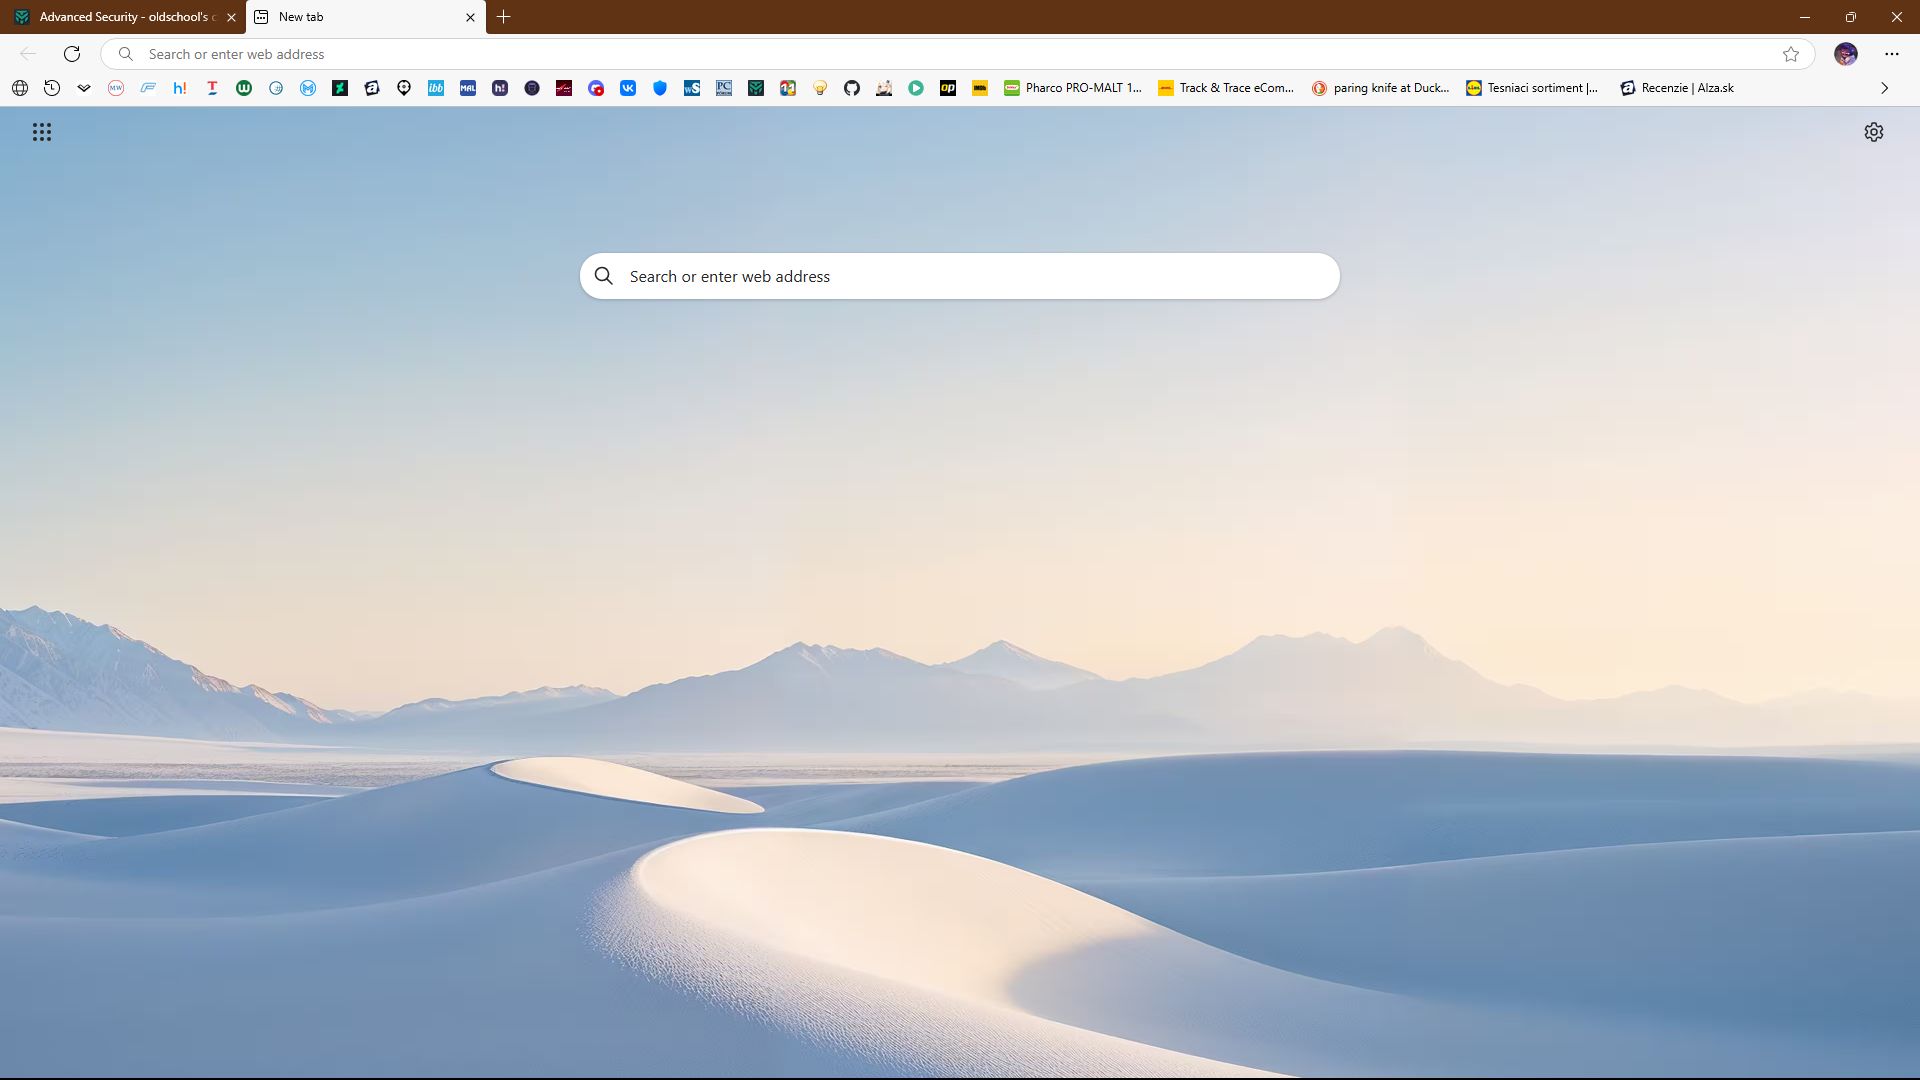Click the MAL bookmark icon
1920x1080 pixels.
[x=468, y=88]
